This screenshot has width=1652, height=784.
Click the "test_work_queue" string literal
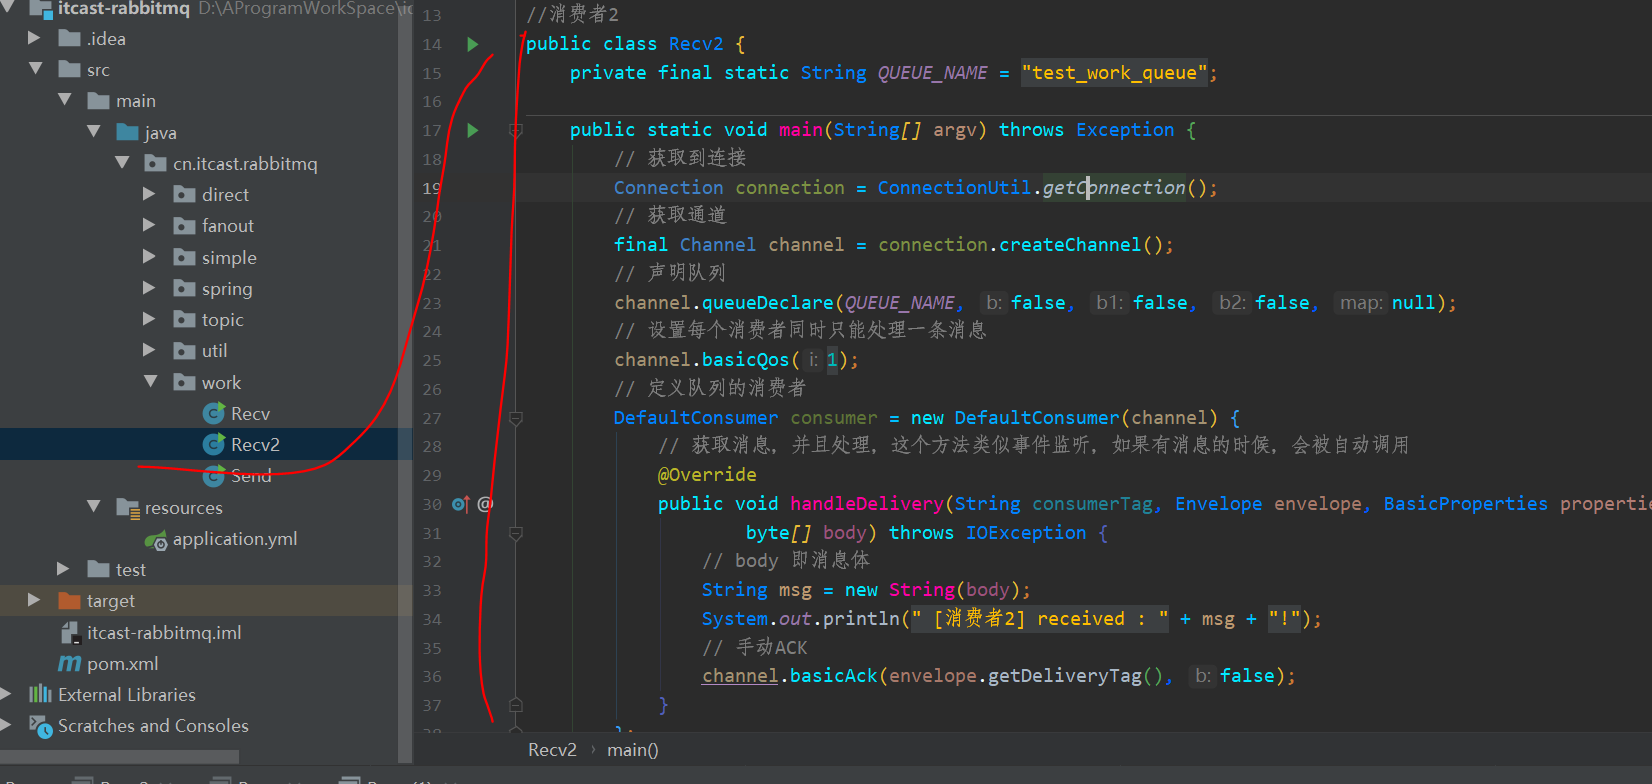1114,73
